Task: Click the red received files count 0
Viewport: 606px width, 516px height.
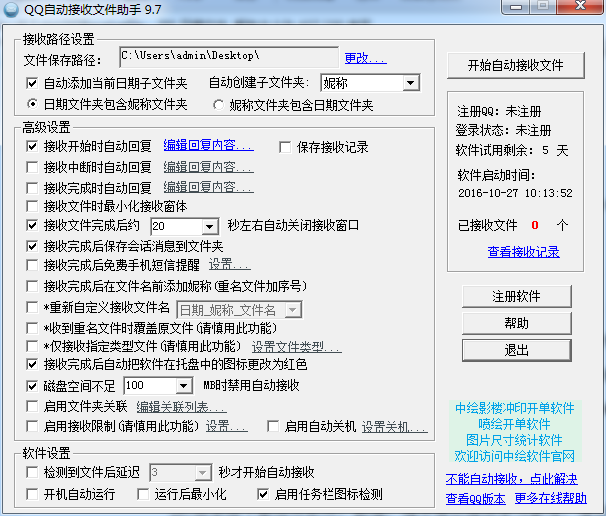Action: (x=535, y=225)
